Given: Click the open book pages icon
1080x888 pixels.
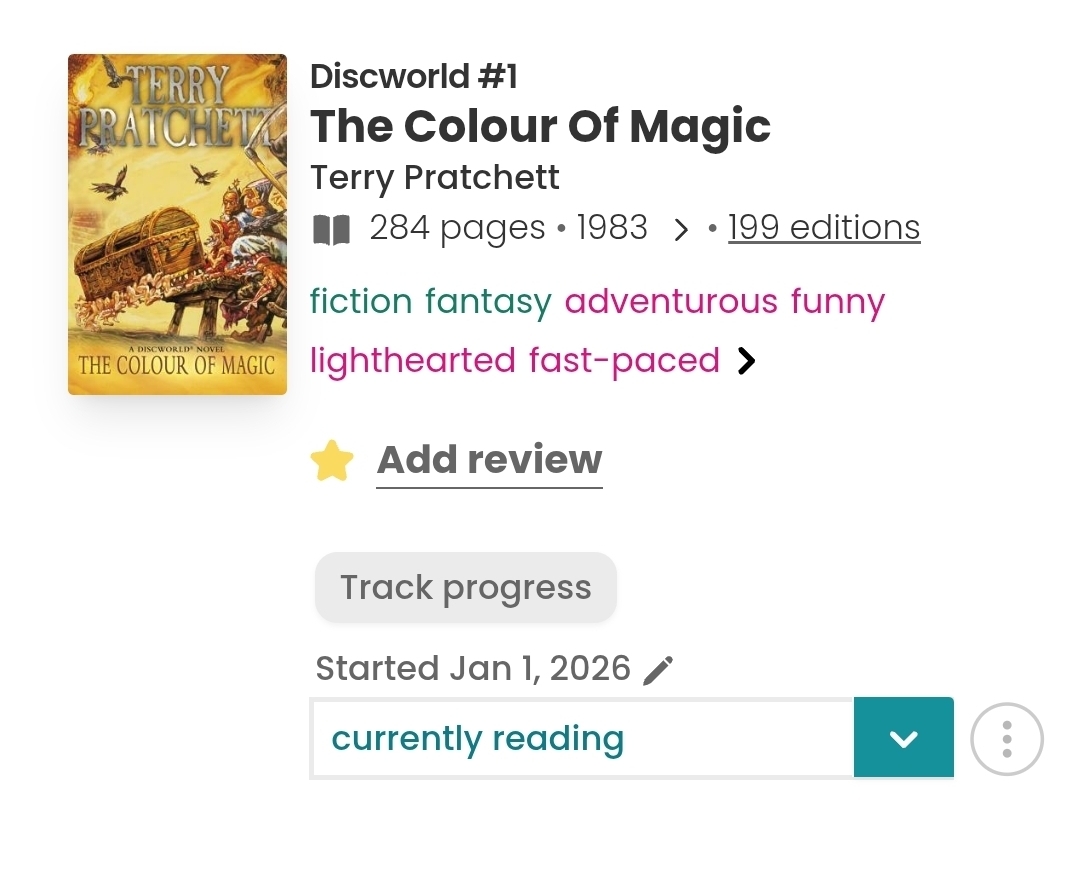Looking at the screenshot, I should [332, 230].
